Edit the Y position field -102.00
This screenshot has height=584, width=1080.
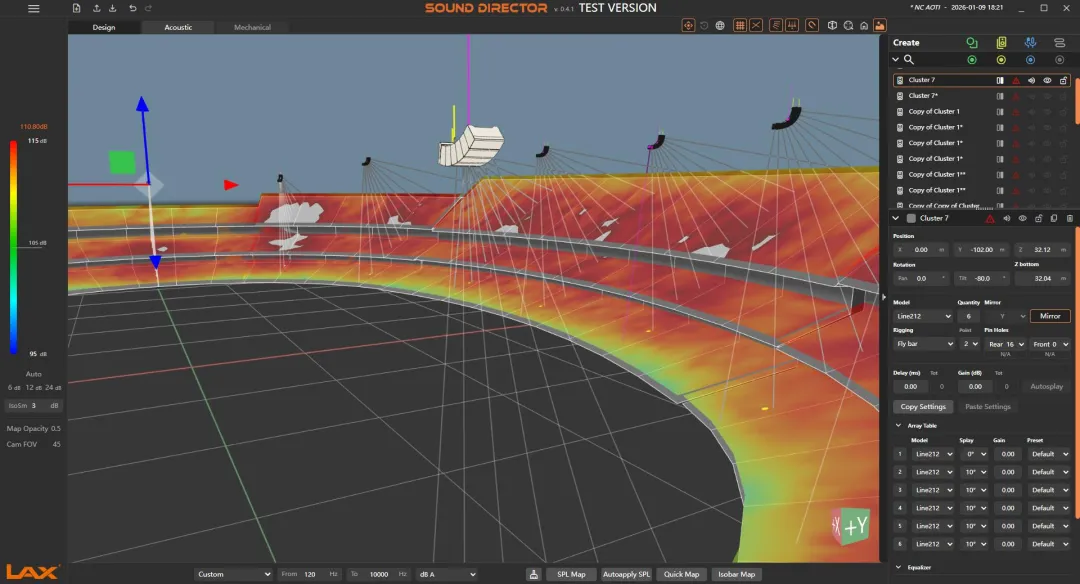pyautogui.click(x=981, y=250)
